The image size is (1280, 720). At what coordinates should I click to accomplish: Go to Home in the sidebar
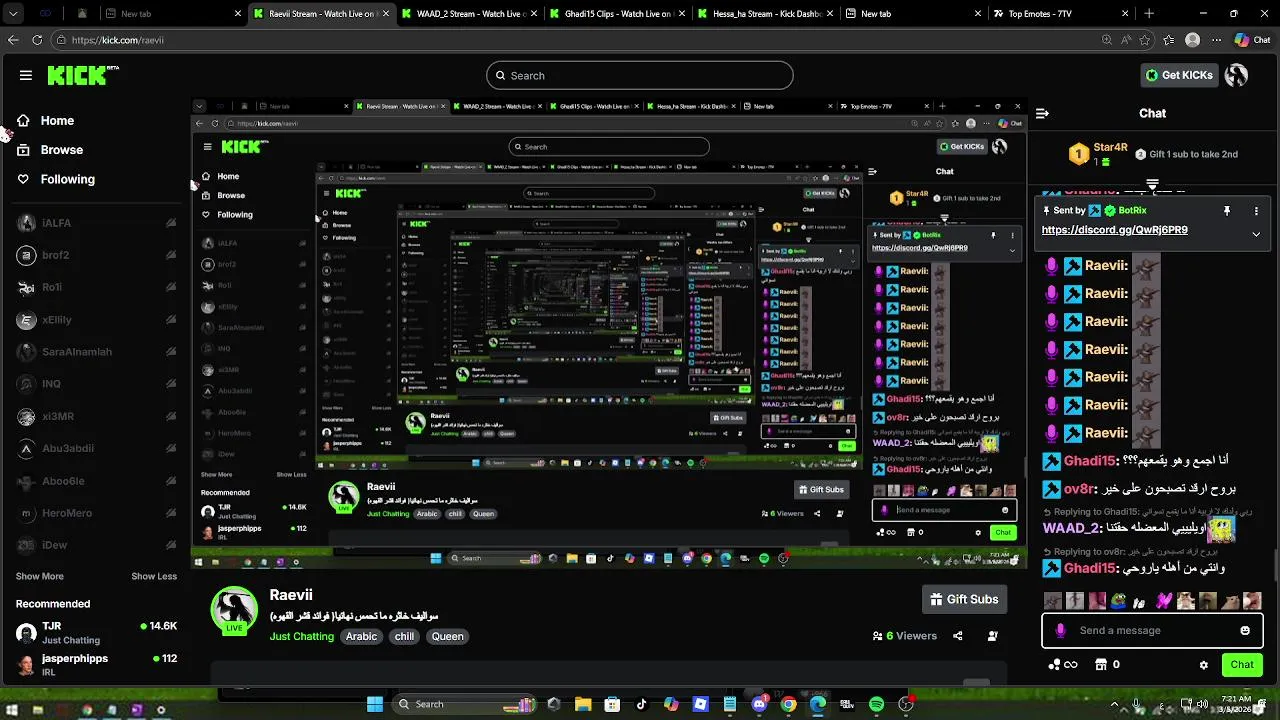click(x=46, y=120)
